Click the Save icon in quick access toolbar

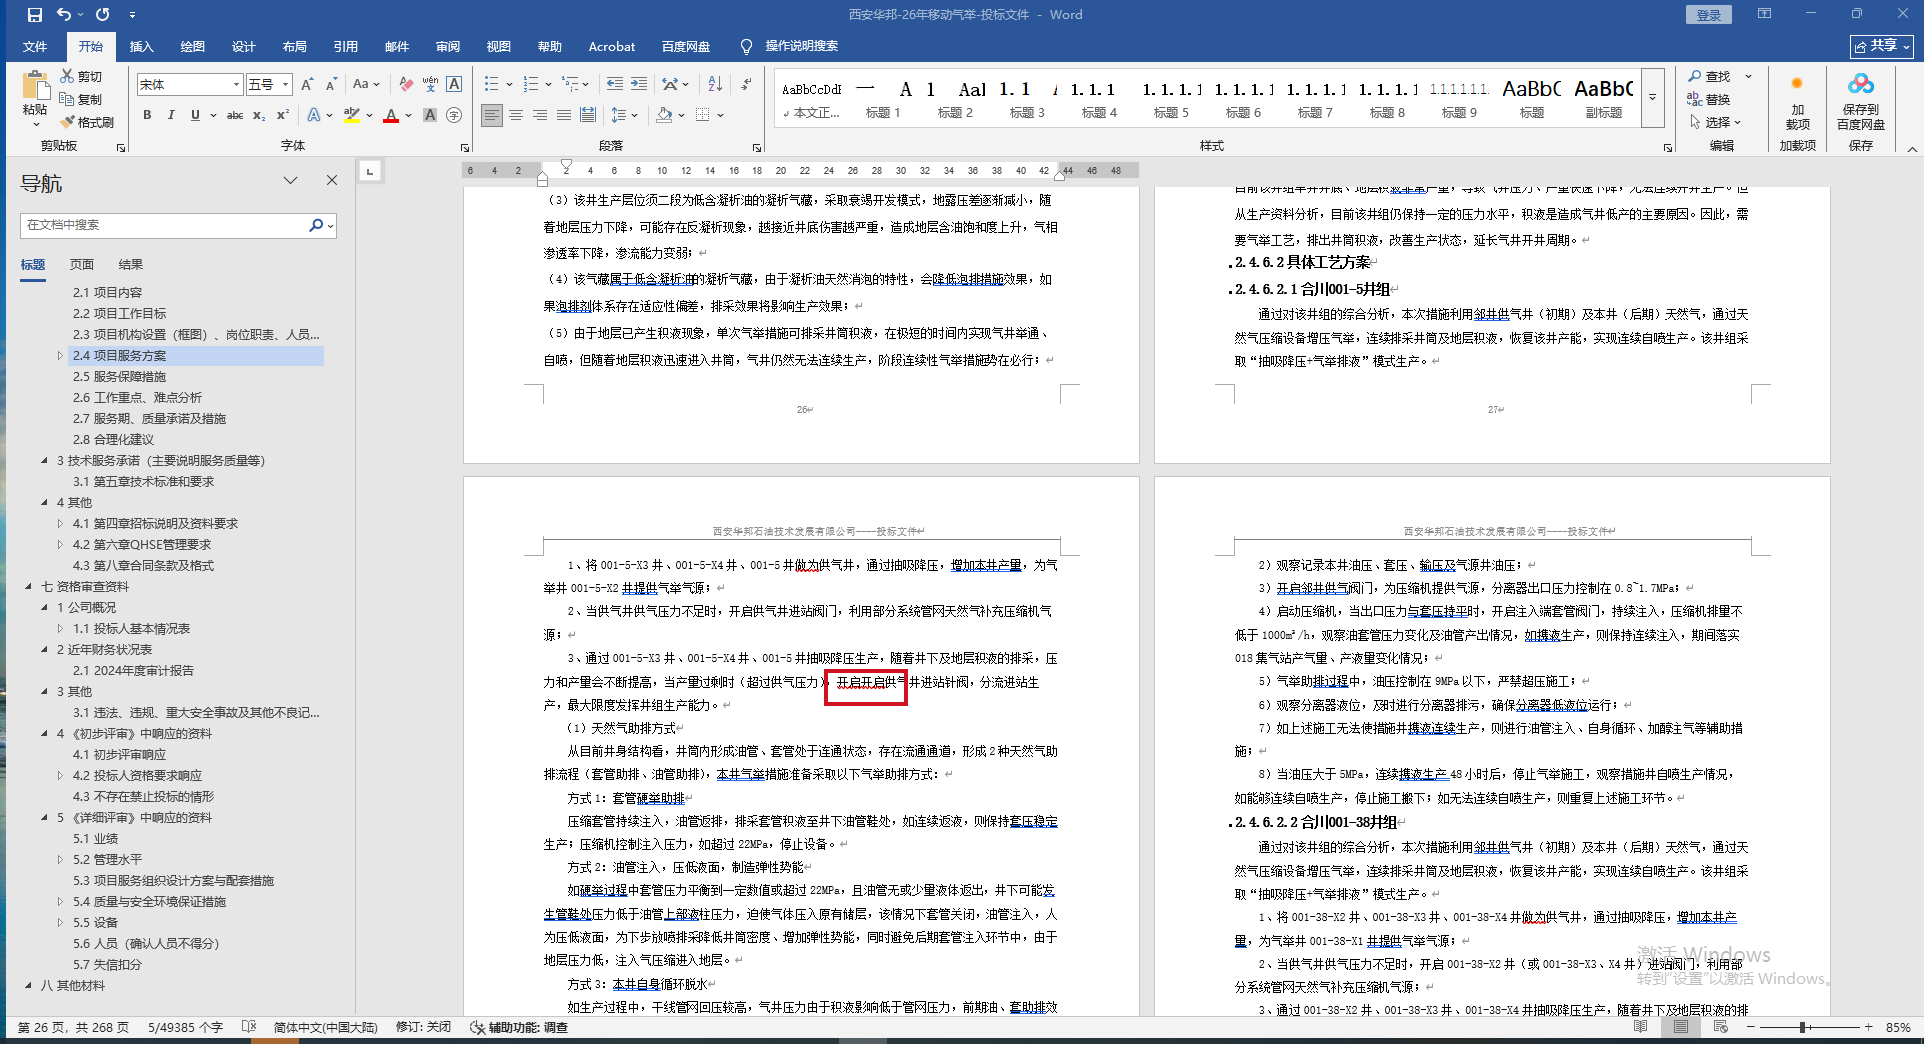(x=35, y=15)
